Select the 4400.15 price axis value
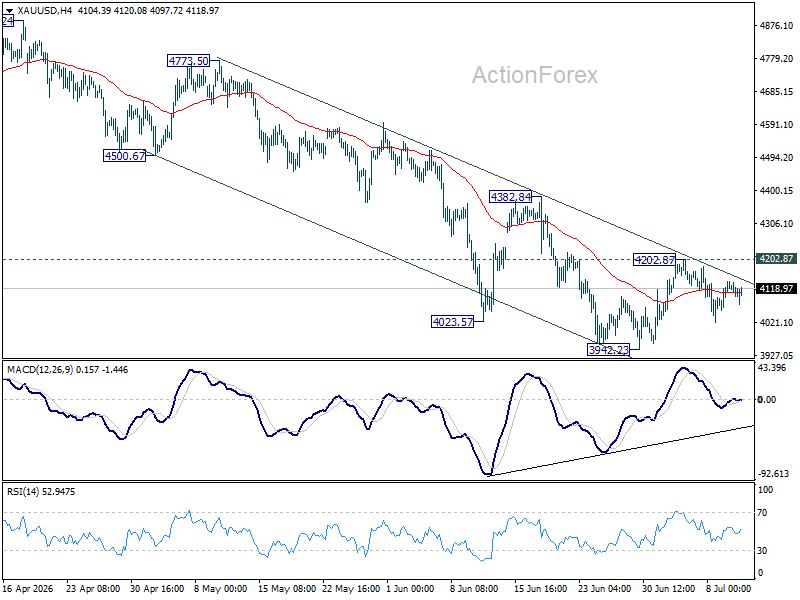The image size is (800, 600). tap(777, 191)
